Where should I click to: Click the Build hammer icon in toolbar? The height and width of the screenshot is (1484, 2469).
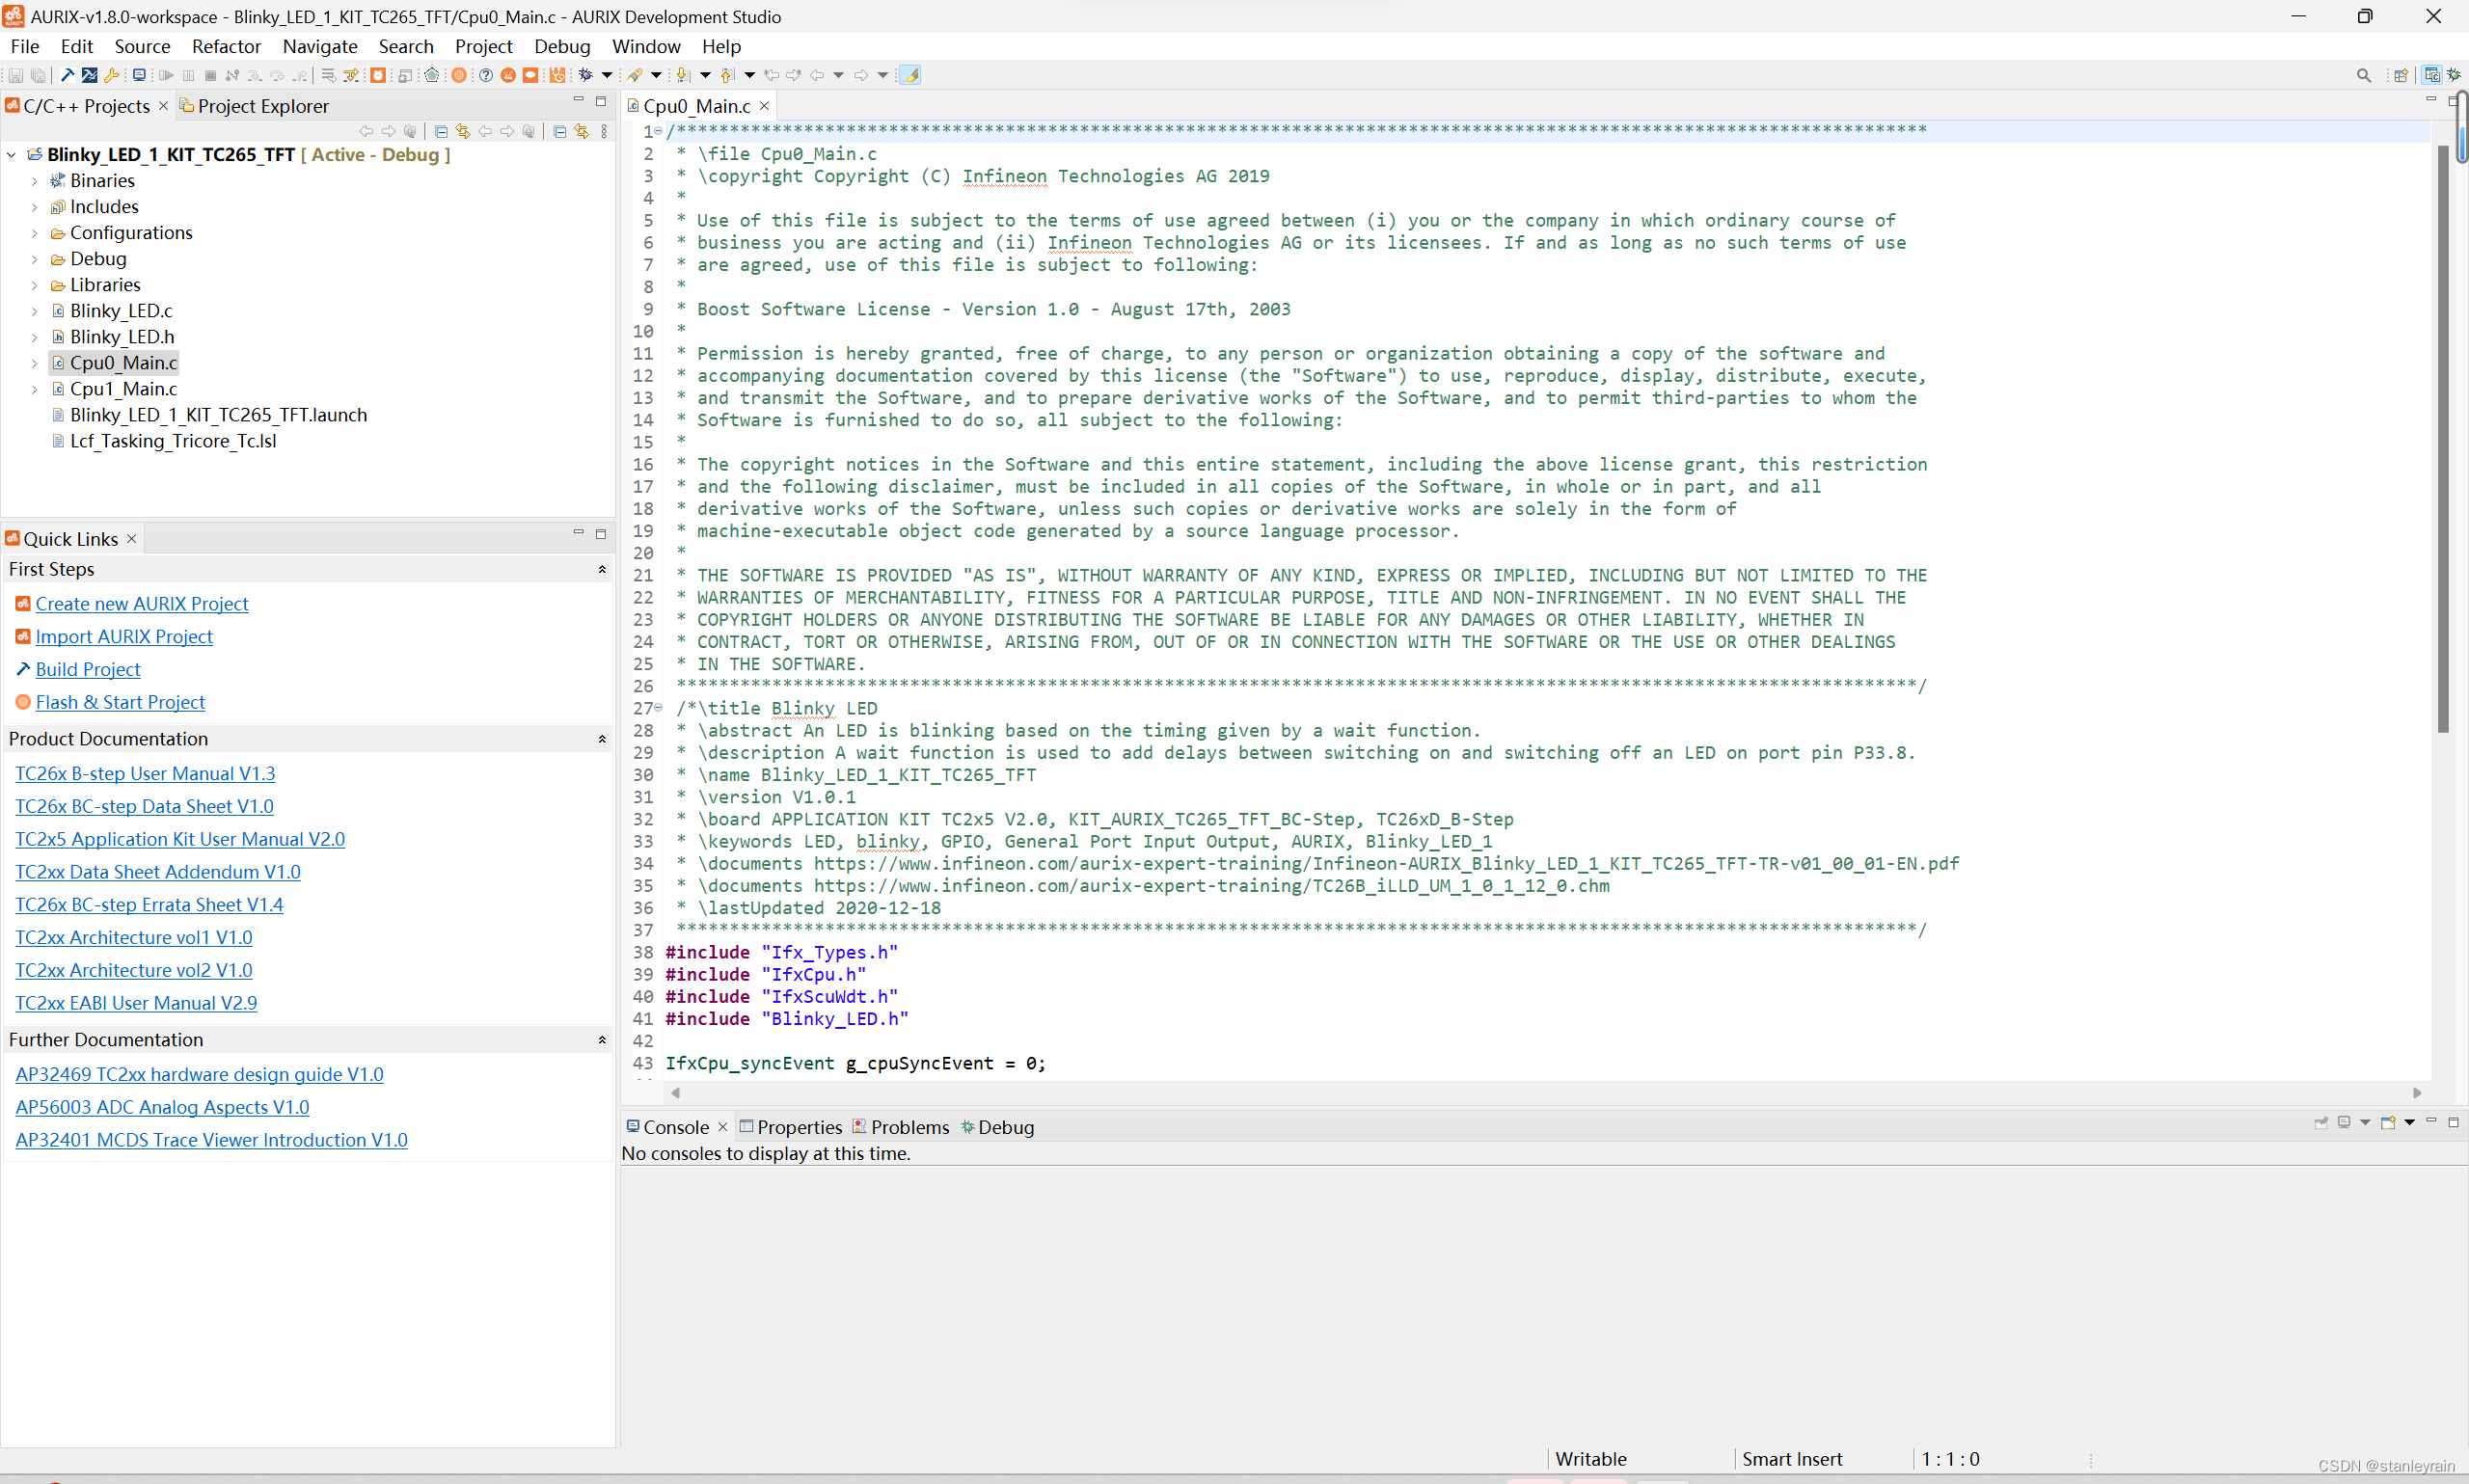[67, 75]
